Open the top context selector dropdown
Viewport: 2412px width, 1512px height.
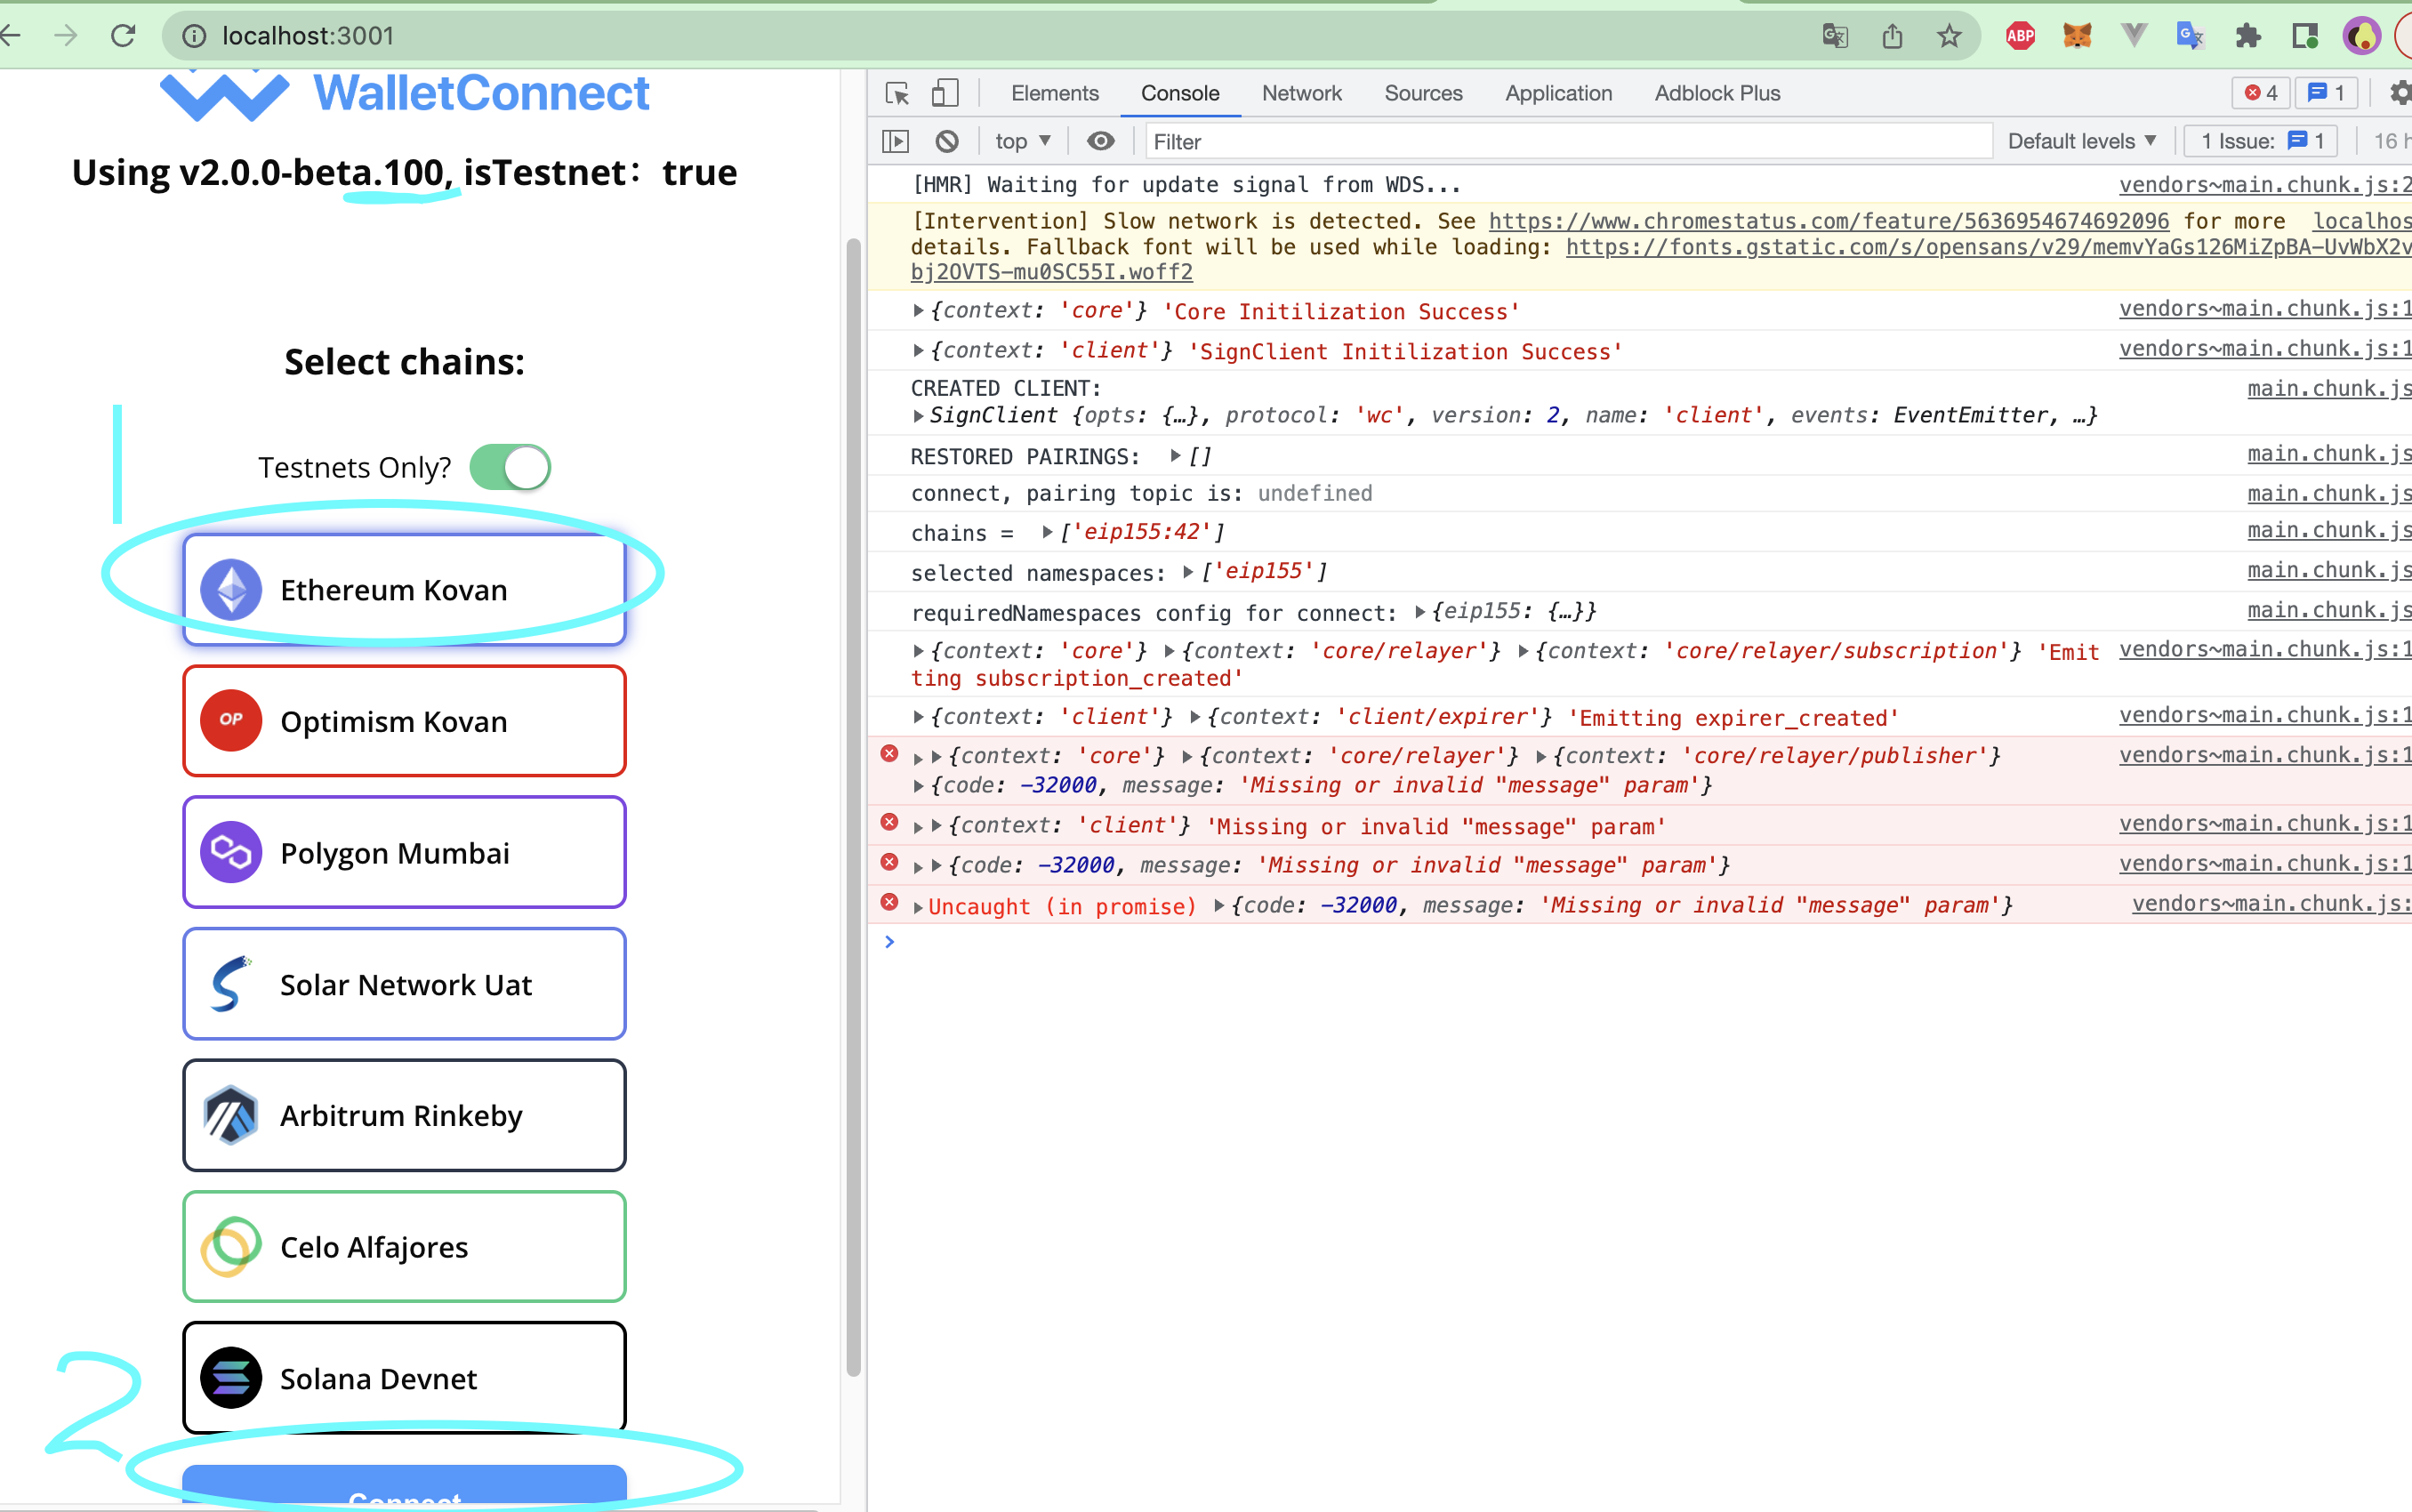tap(1022, 141)
